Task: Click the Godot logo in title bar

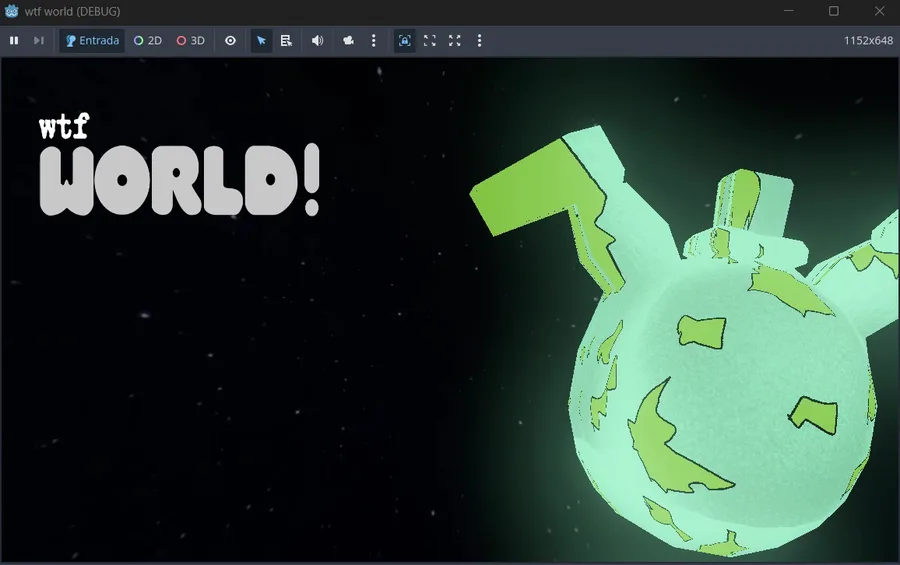Action: click(11, 11)
